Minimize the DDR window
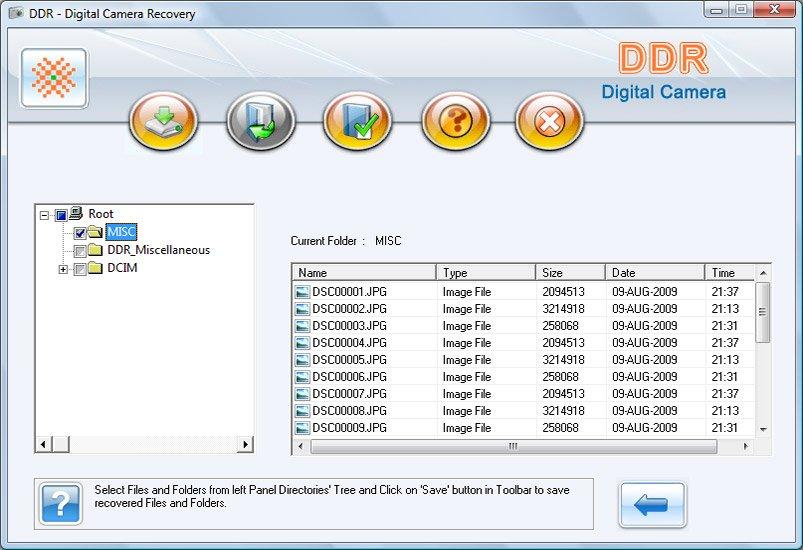 (717, 10)
